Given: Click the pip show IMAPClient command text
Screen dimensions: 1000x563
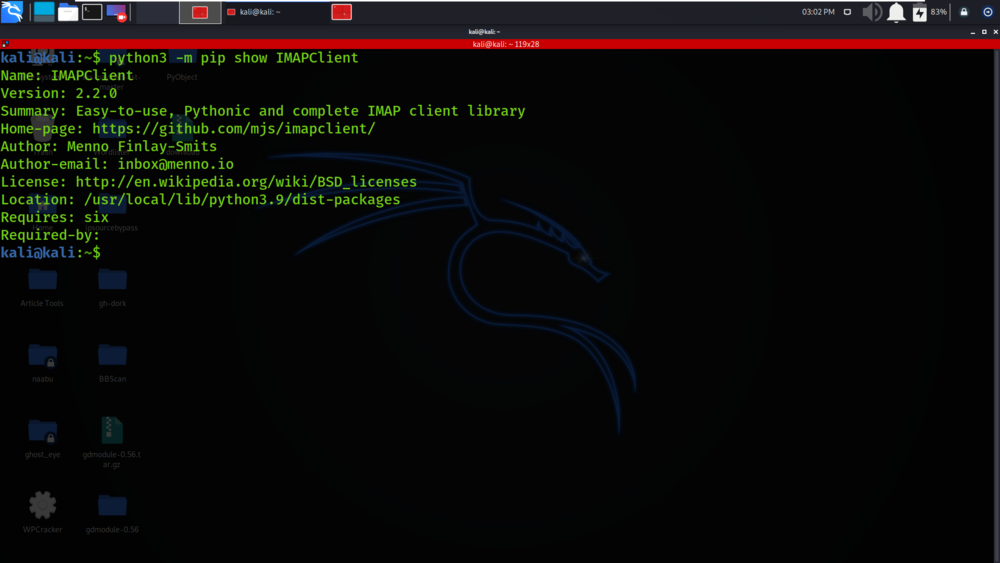Looking at the screenshot, I should [233, 58].
